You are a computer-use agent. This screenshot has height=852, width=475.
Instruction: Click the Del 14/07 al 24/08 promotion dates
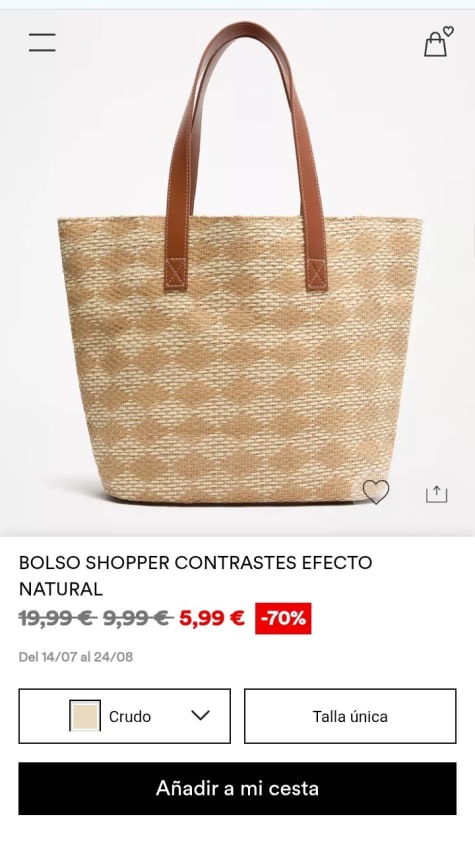tap(76, 657)
